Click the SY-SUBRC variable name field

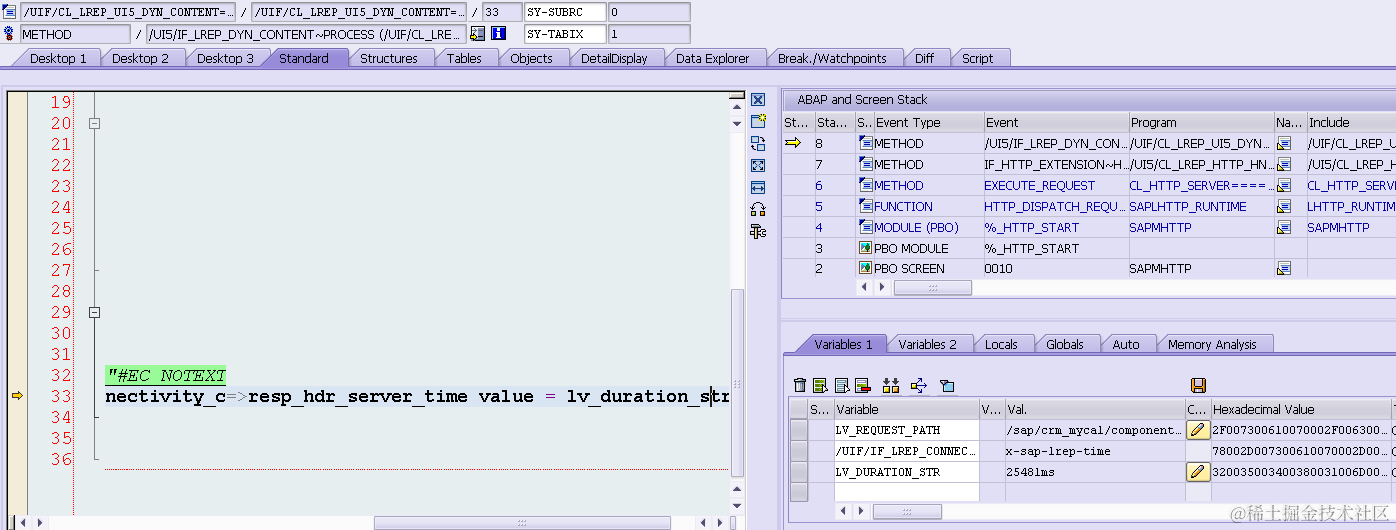pos(565,12)
